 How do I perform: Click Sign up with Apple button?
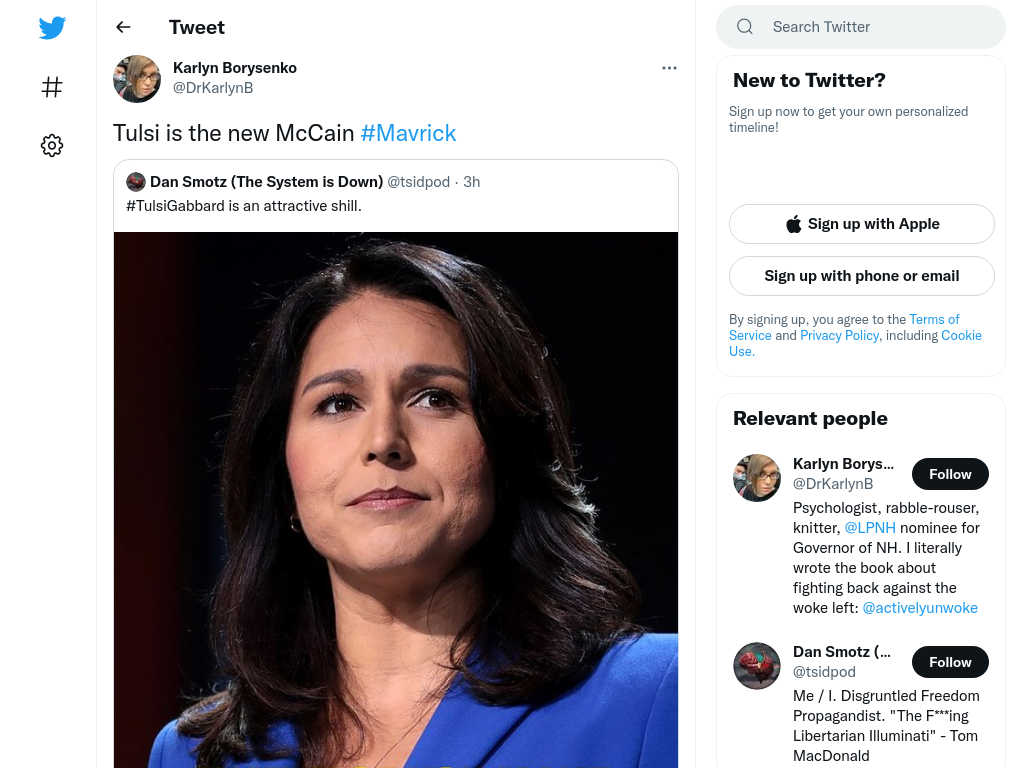click(x=861, y=224)
